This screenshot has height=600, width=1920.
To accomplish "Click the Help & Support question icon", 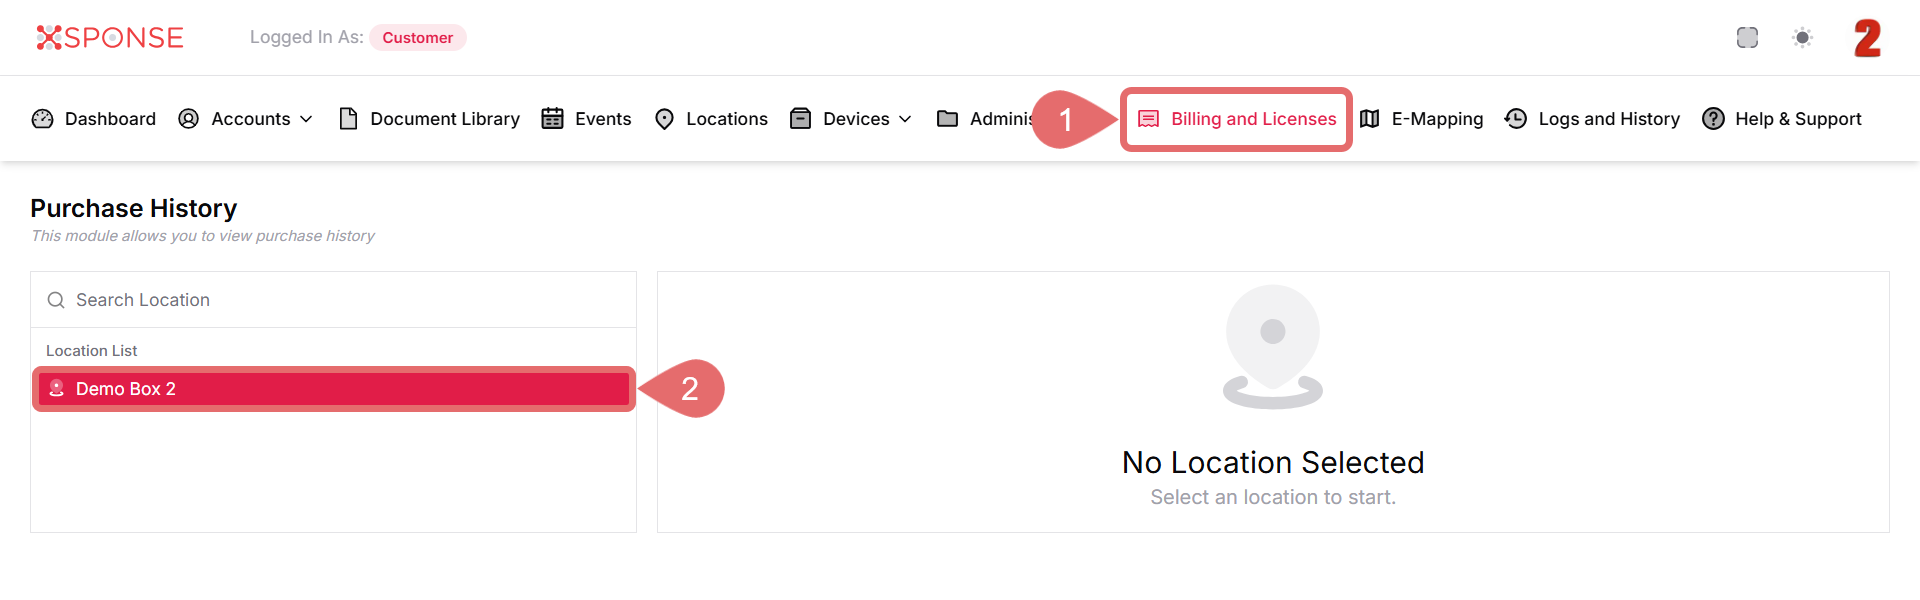I will [1713, 119].
